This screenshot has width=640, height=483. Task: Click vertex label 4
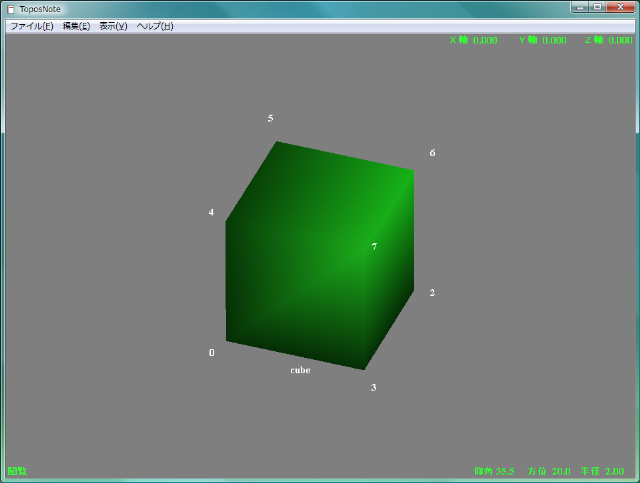(x=211, y=212)
